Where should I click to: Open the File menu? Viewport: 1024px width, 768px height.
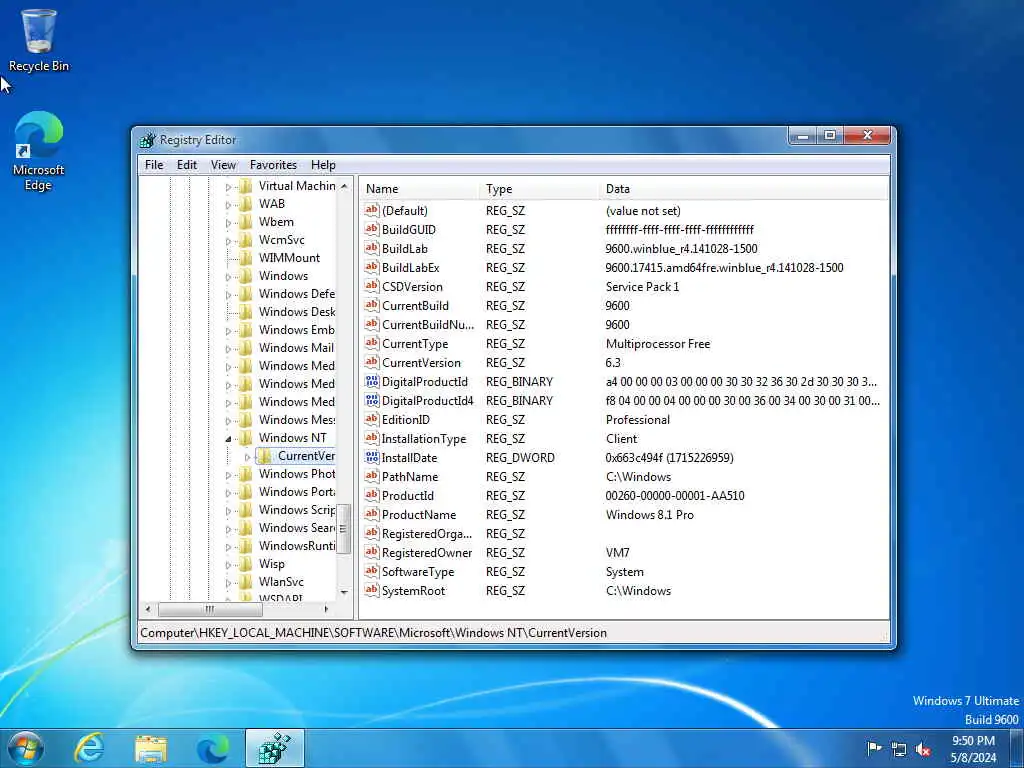pos(154,165)
